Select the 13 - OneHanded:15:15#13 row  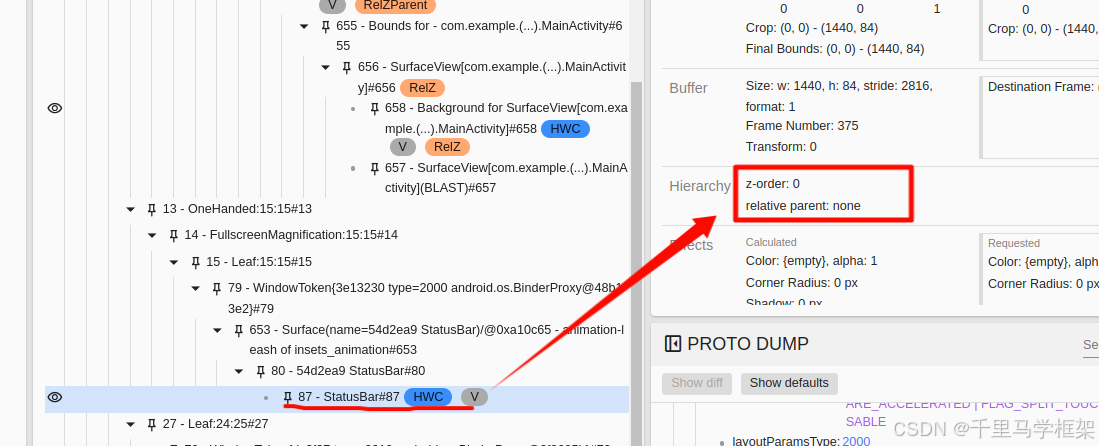[x=237, y=209]
